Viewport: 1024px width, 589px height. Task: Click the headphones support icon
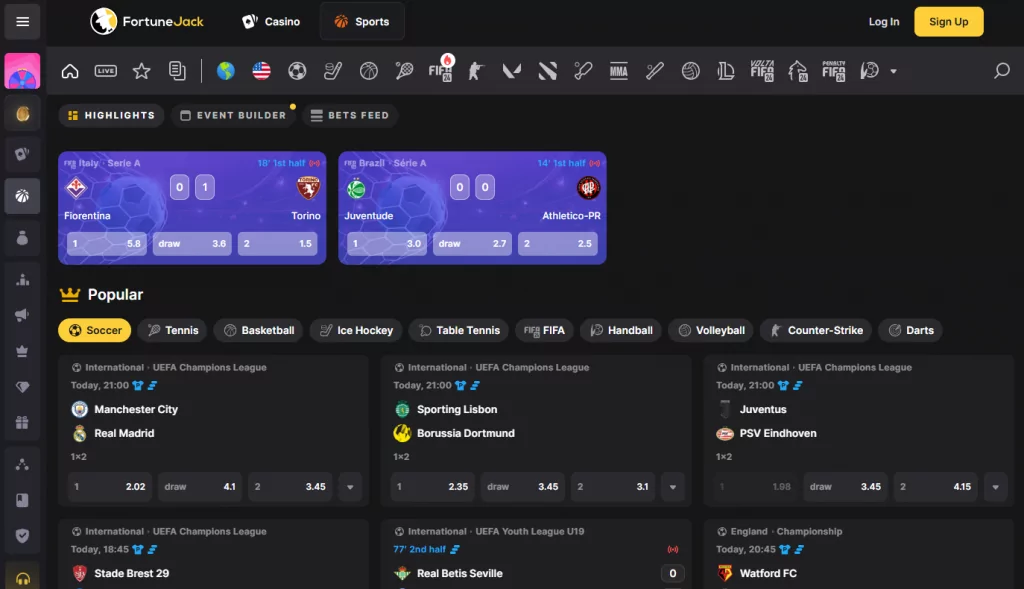22,578
